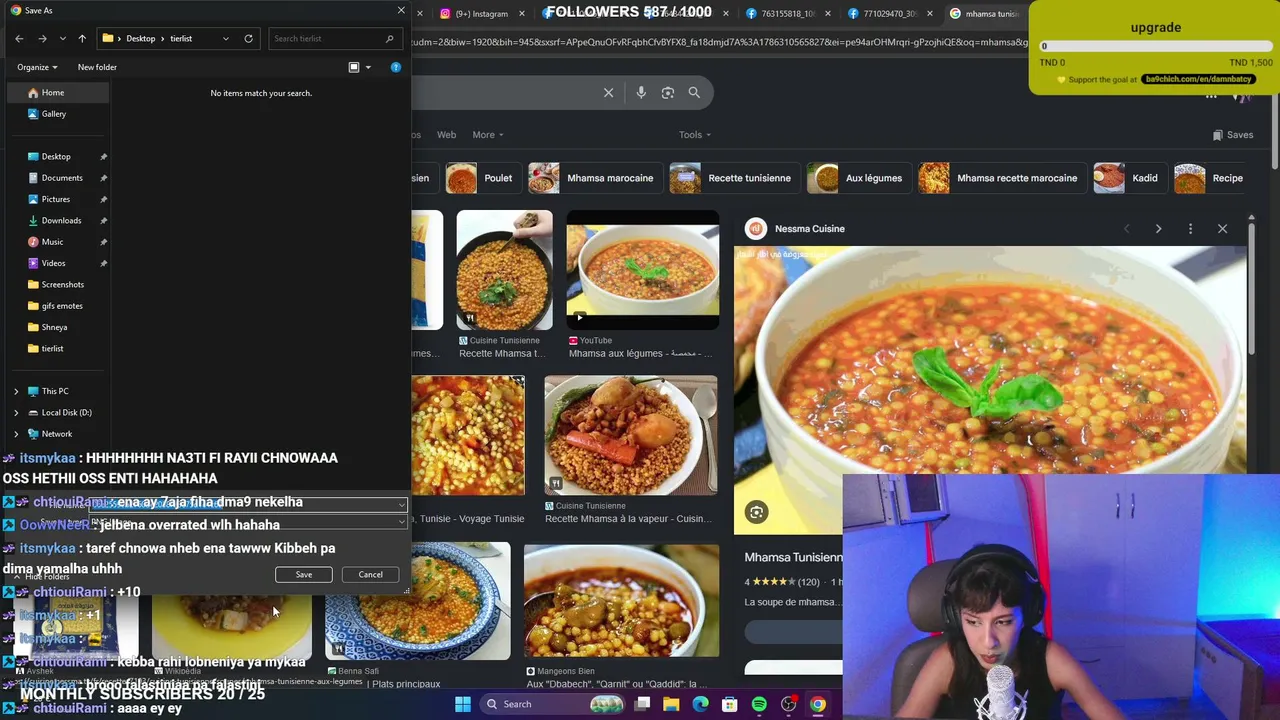Click Cancel button in dialog
The height and width of the screenshot is (720, 1280).
(370, 575)
